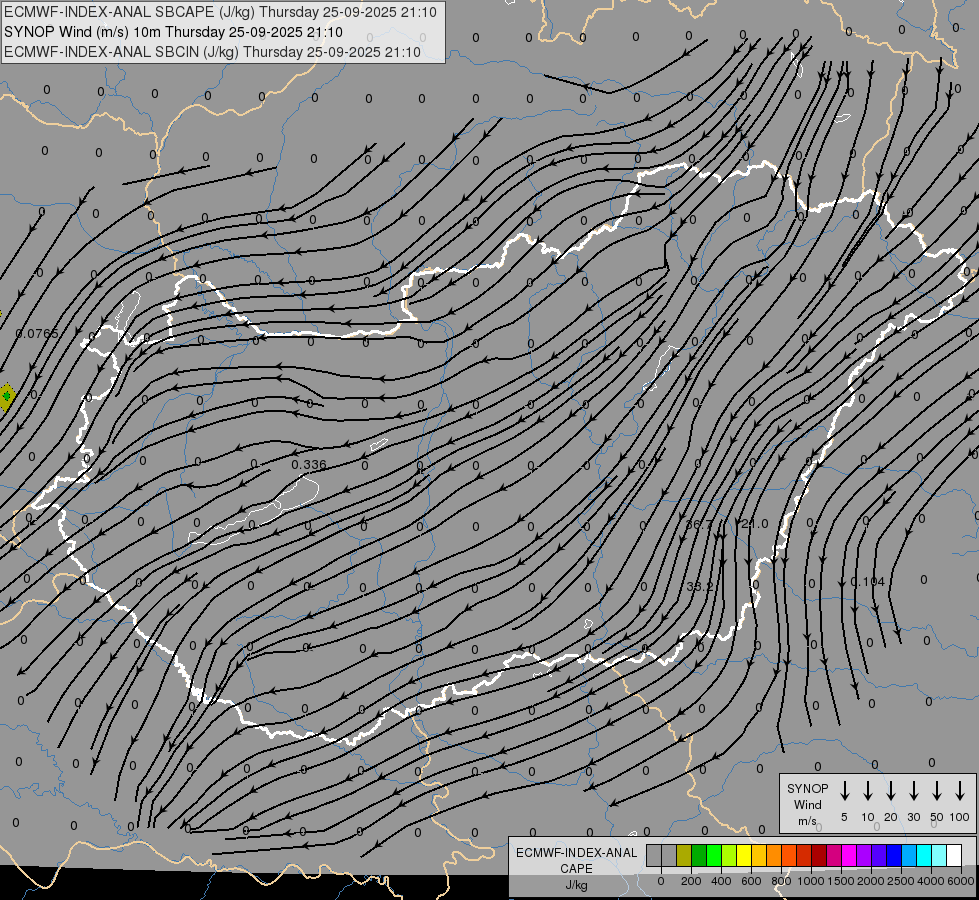This screenshot has width=979, height=900.
Task: Select the bright magenta swatch right of the 1500 tick
Action: point(849,855)
